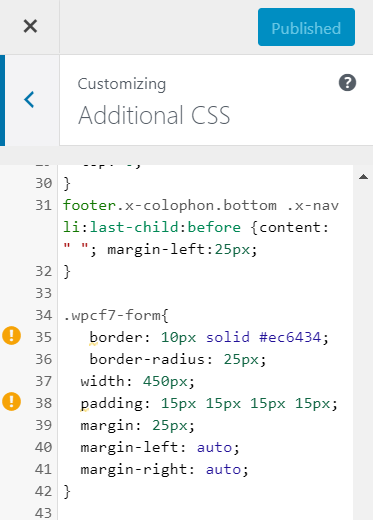Click the margin-left: auto line

tap(160, 447)
